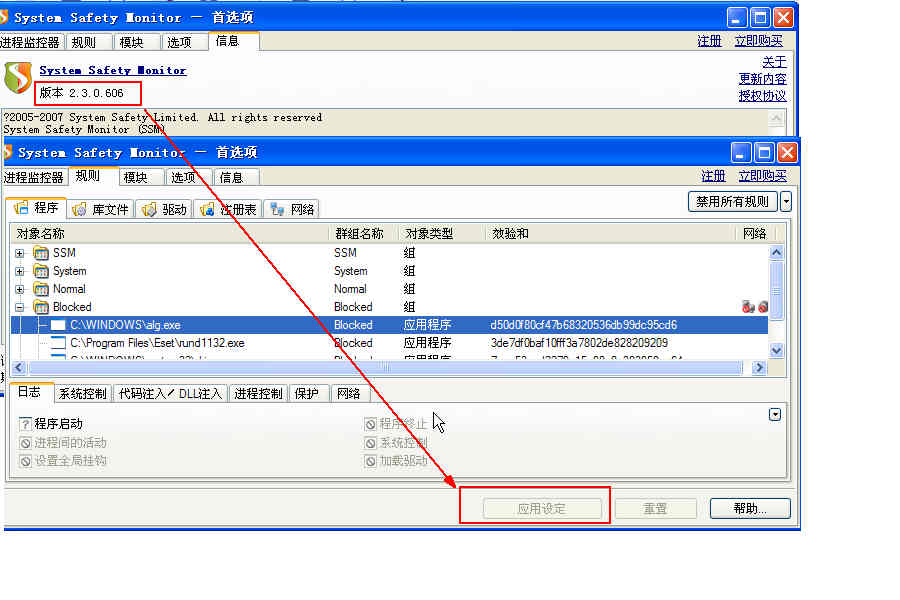Viewport: 900px width, 600px height.
Task: Open the 更新内容 link
Action: 762,79
